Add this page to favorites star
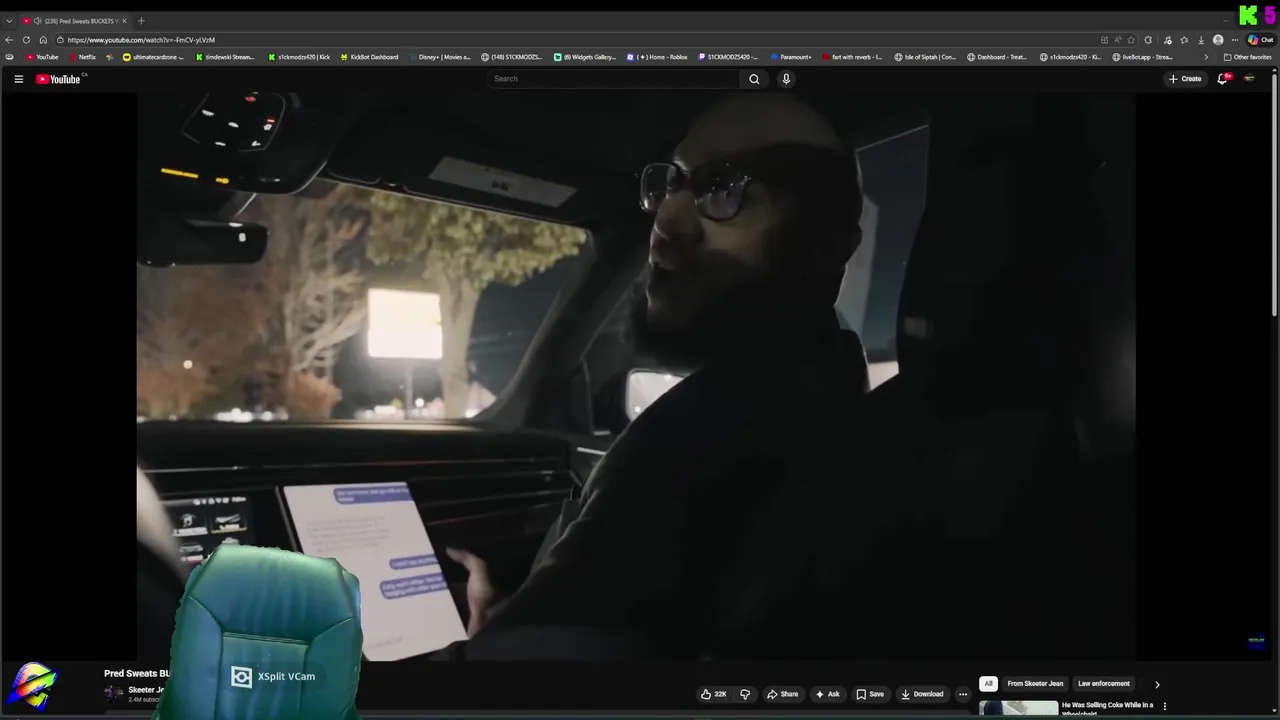This screenshot has height=720, width=1280. (1131, 40)
